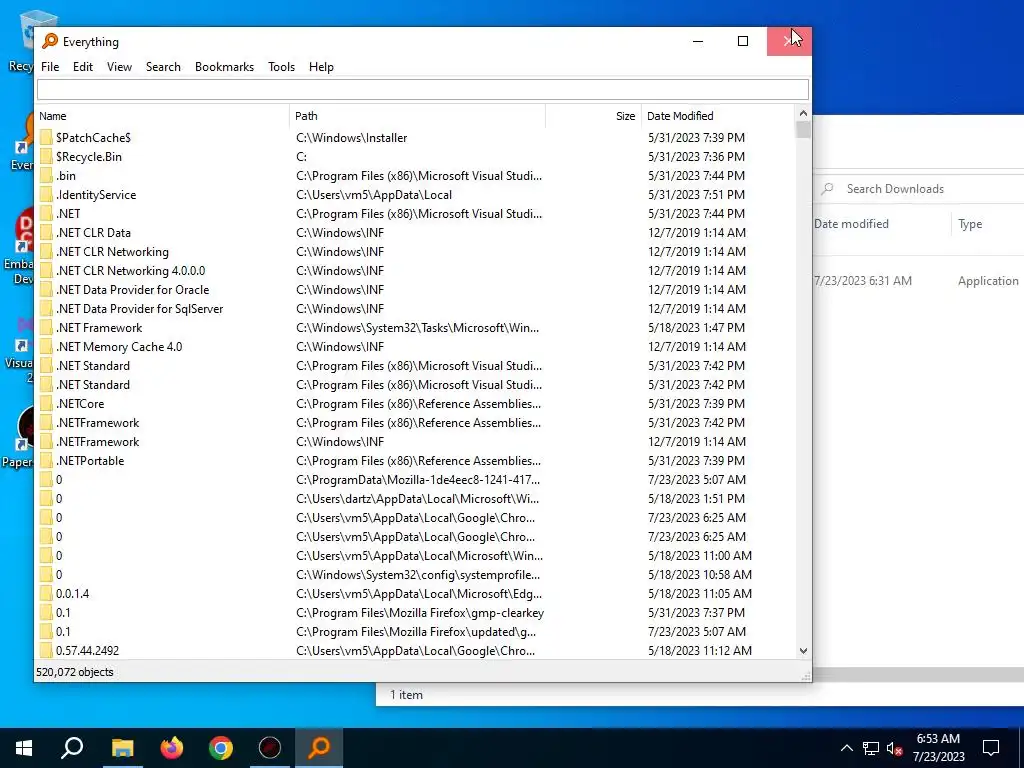Click path C:\Windows\Installer
This screenshot has height=768, width=1024.
click(x=351, y=137)
